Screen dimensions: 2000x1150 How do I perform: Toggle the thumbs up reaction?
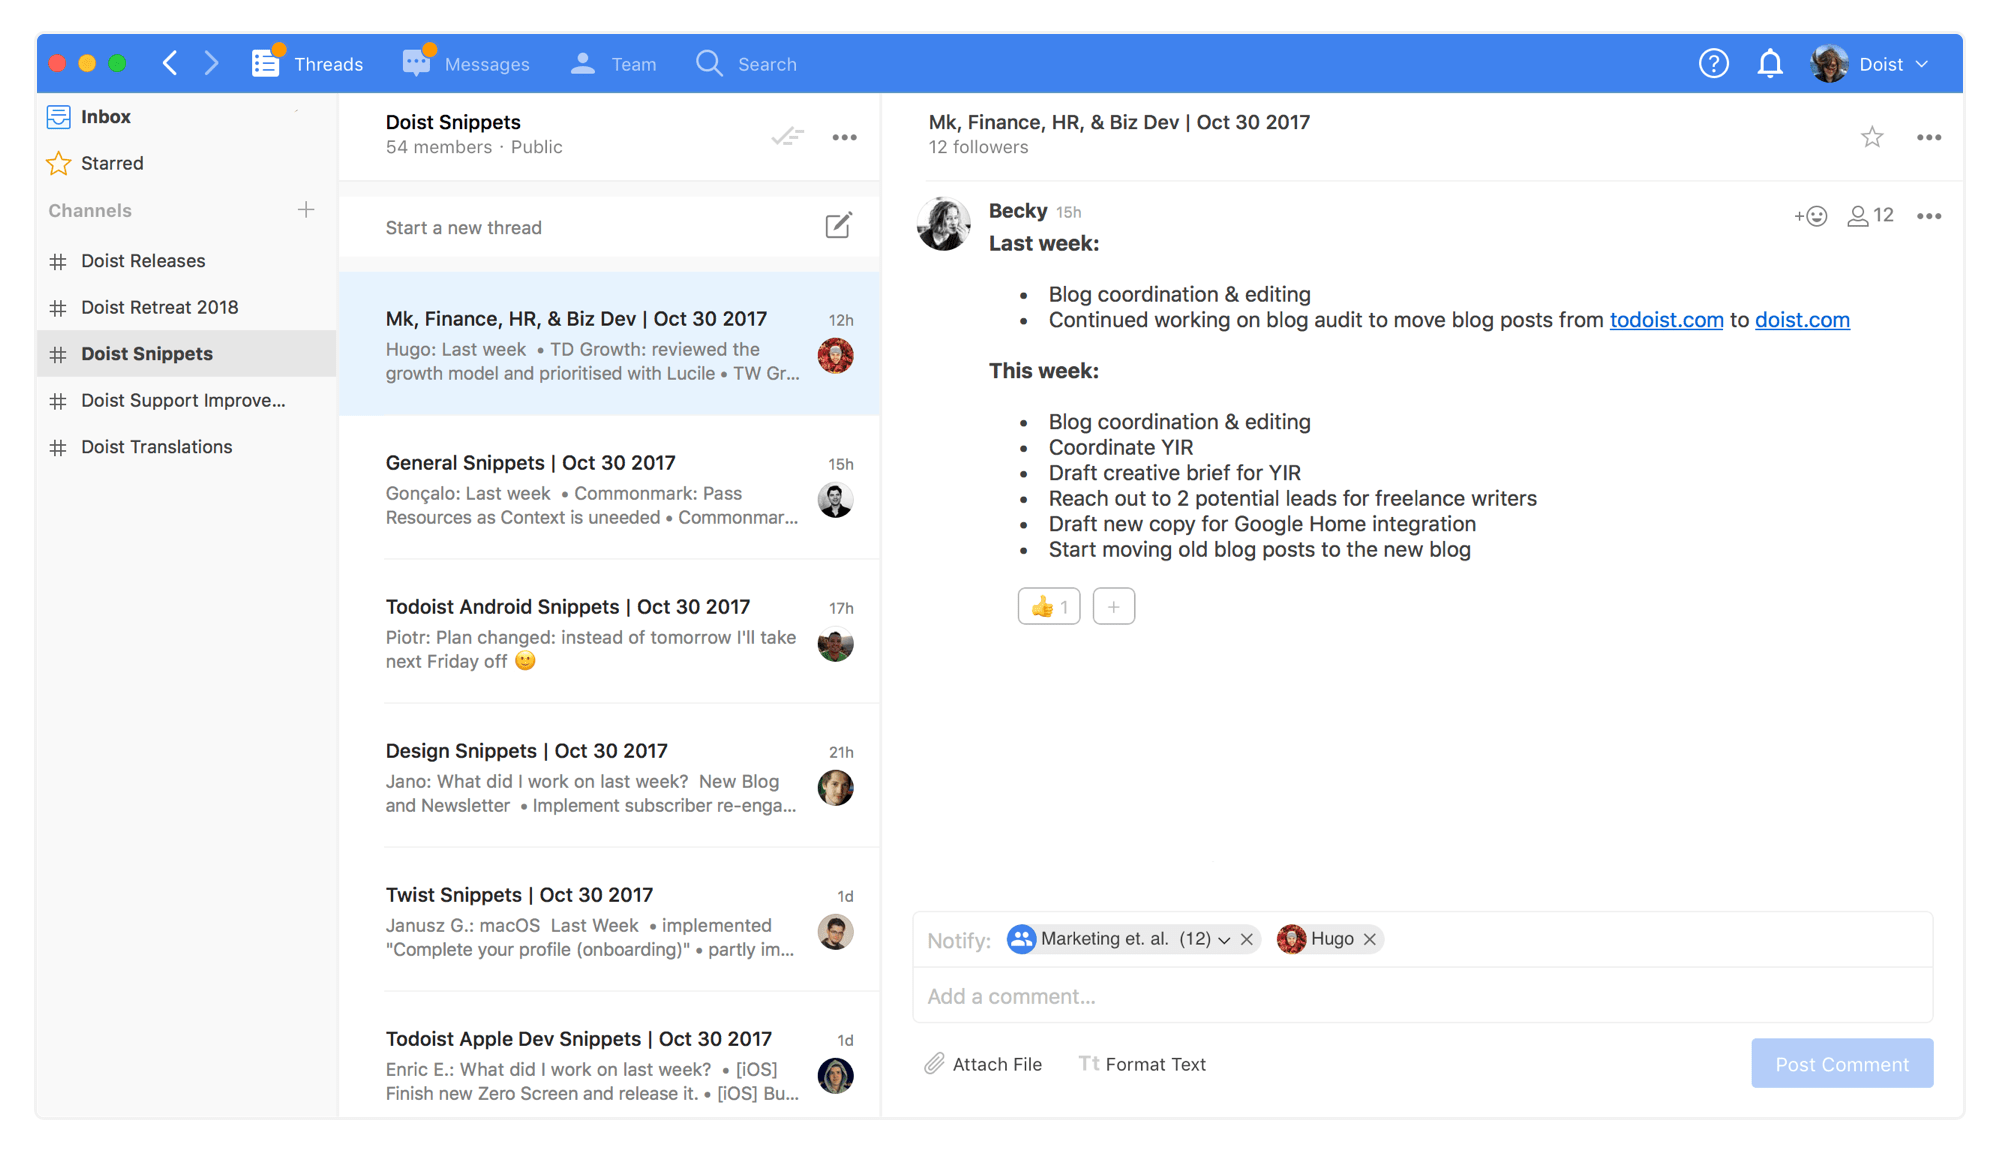[1048, 606]
